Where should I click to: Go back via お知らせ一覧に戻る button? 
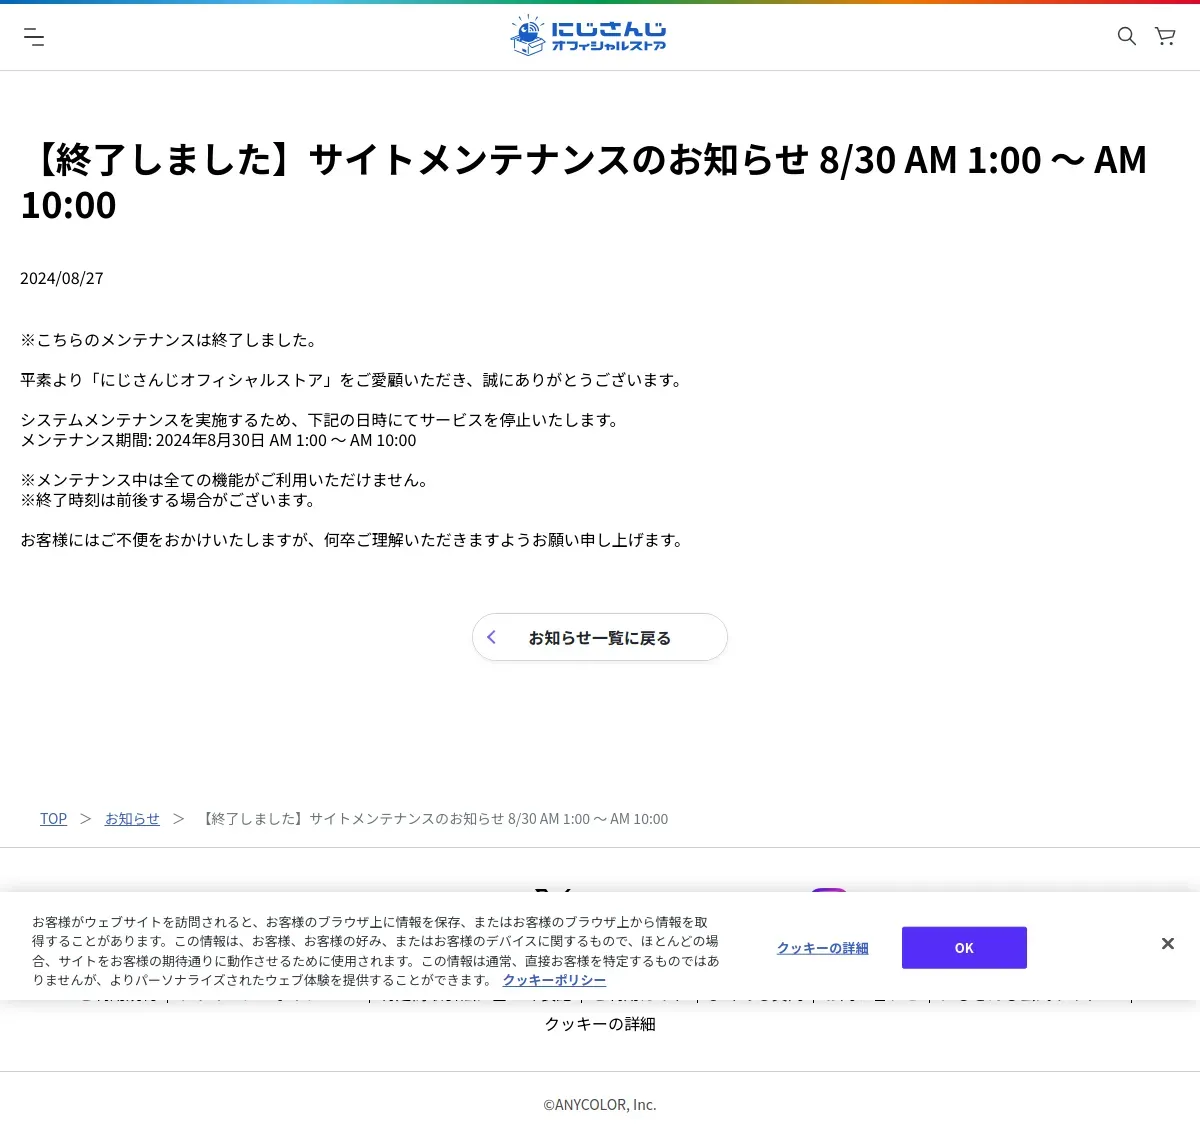tap(600, 637)
